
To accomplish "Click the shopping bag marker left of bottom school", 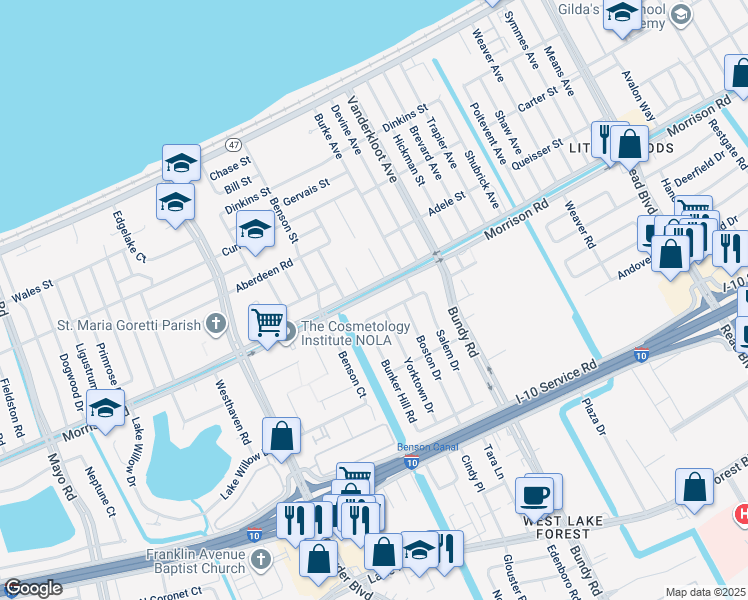I will click(383, 553).
